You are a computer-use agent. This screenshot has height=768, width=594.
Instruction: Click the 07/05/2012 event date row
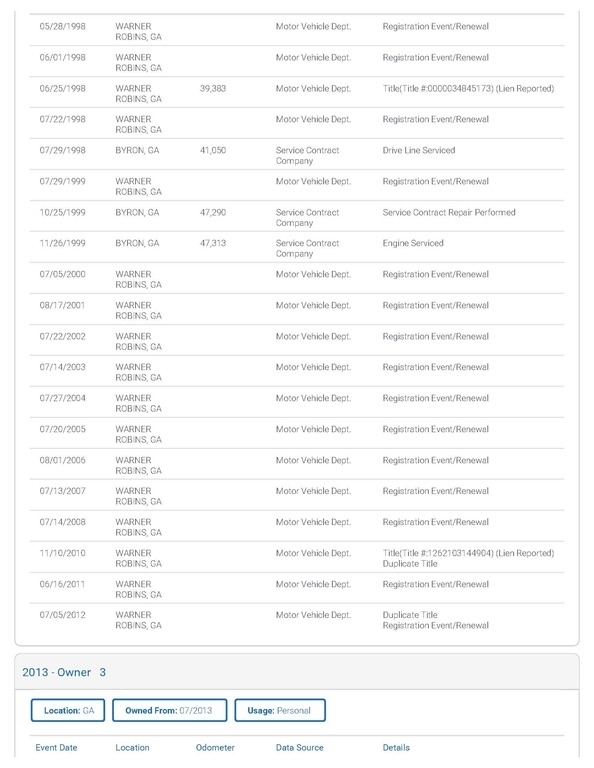(x=297, y=619)
